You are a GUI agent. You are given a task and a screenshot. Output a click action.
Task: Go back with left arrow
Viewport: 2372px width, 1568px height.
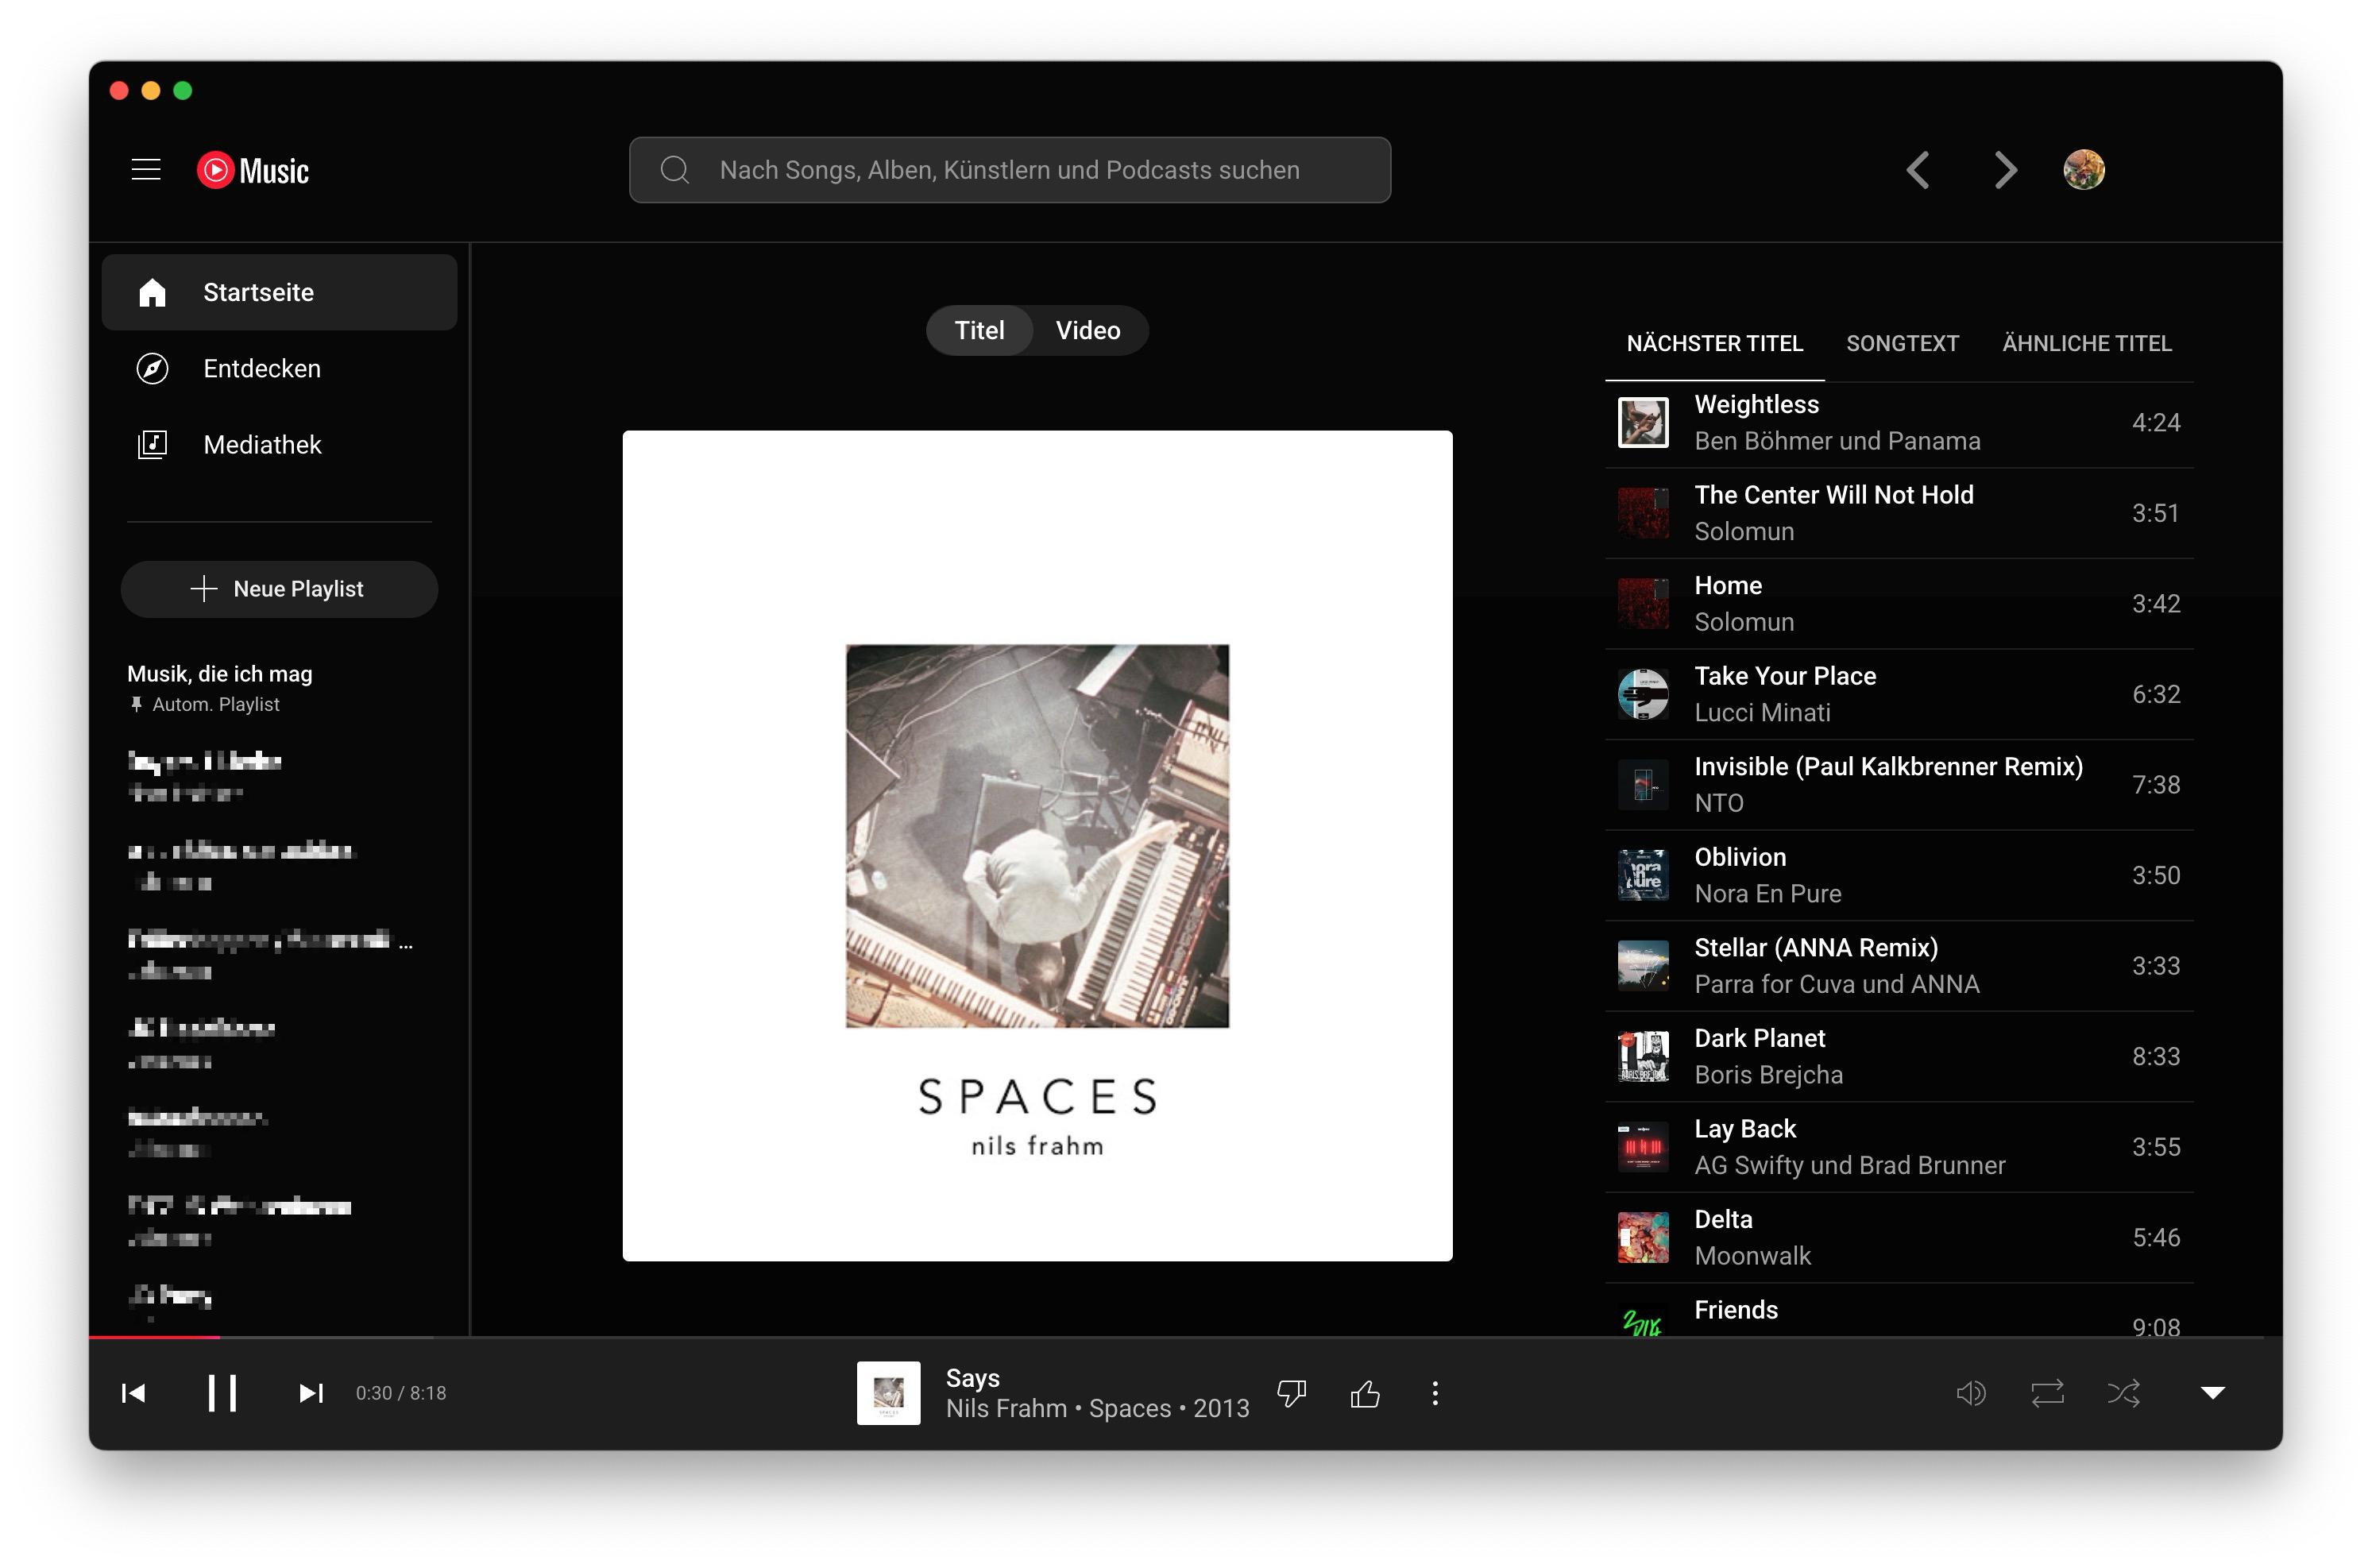click(x=1918, y=170)
